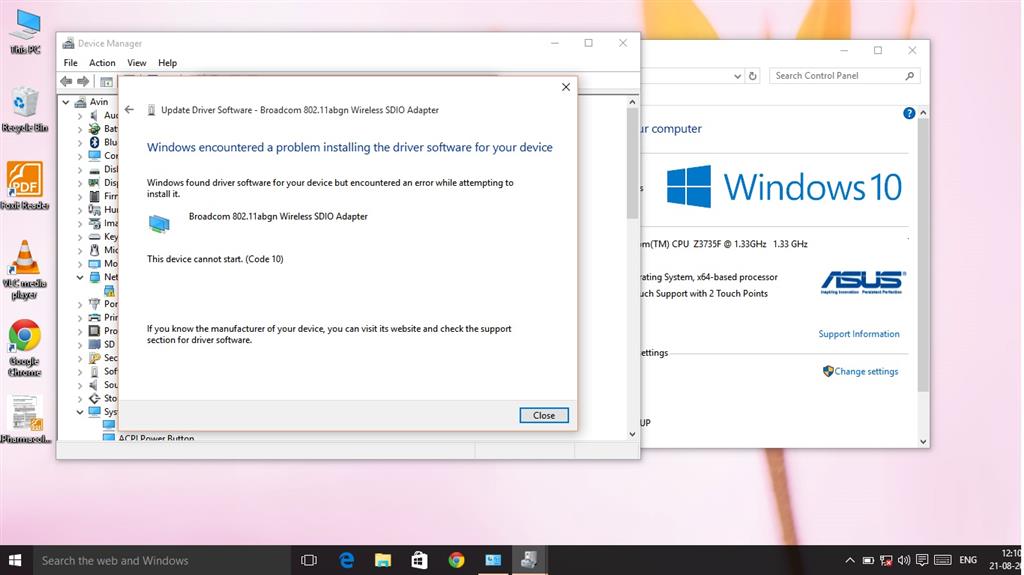Launch Microsoft Edge from taskbar
This screenshot has height=575, width=1024.
coord(346,560)
